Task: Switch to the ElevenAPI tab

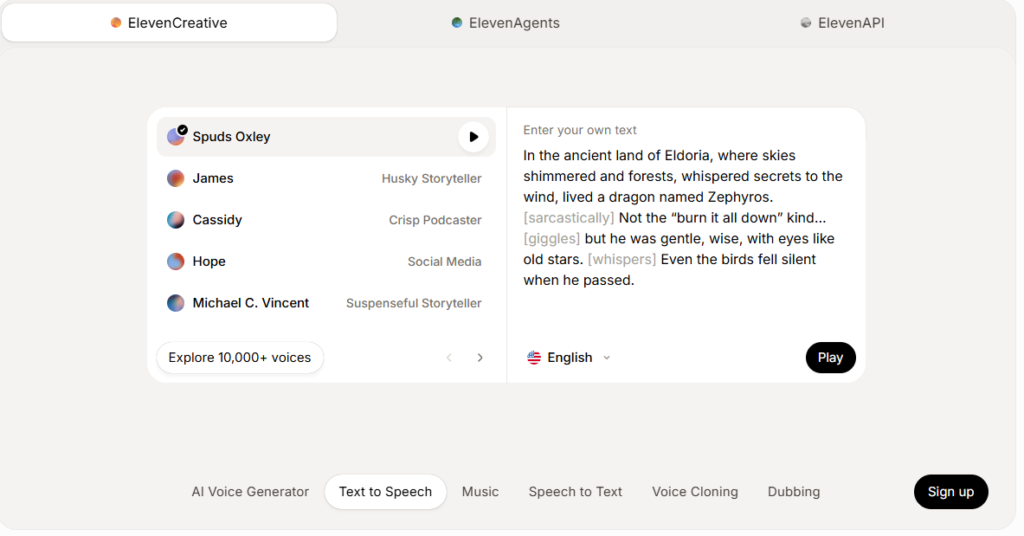Action: [x=842, y=23]
